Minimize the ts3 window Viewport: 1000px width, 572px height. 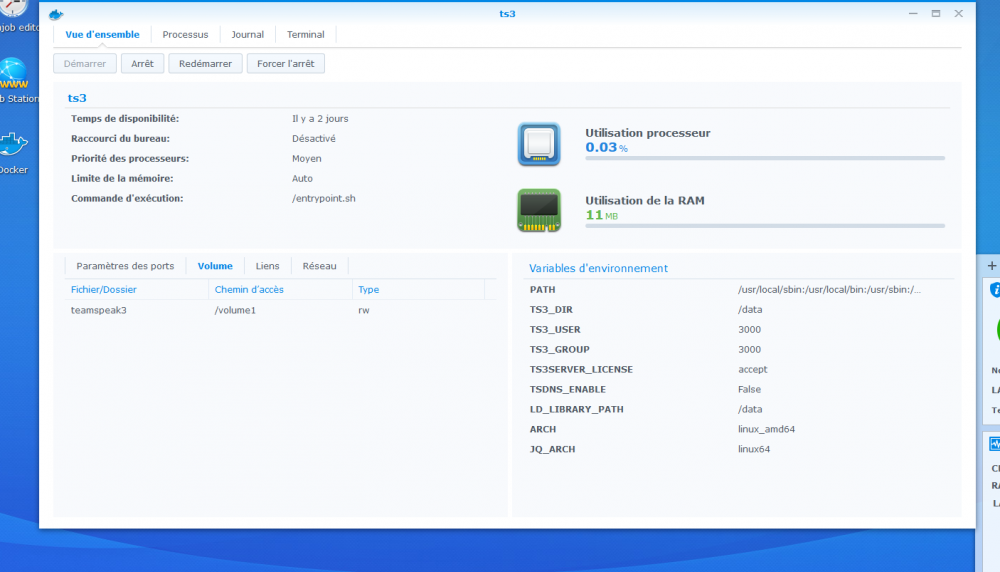913,13
